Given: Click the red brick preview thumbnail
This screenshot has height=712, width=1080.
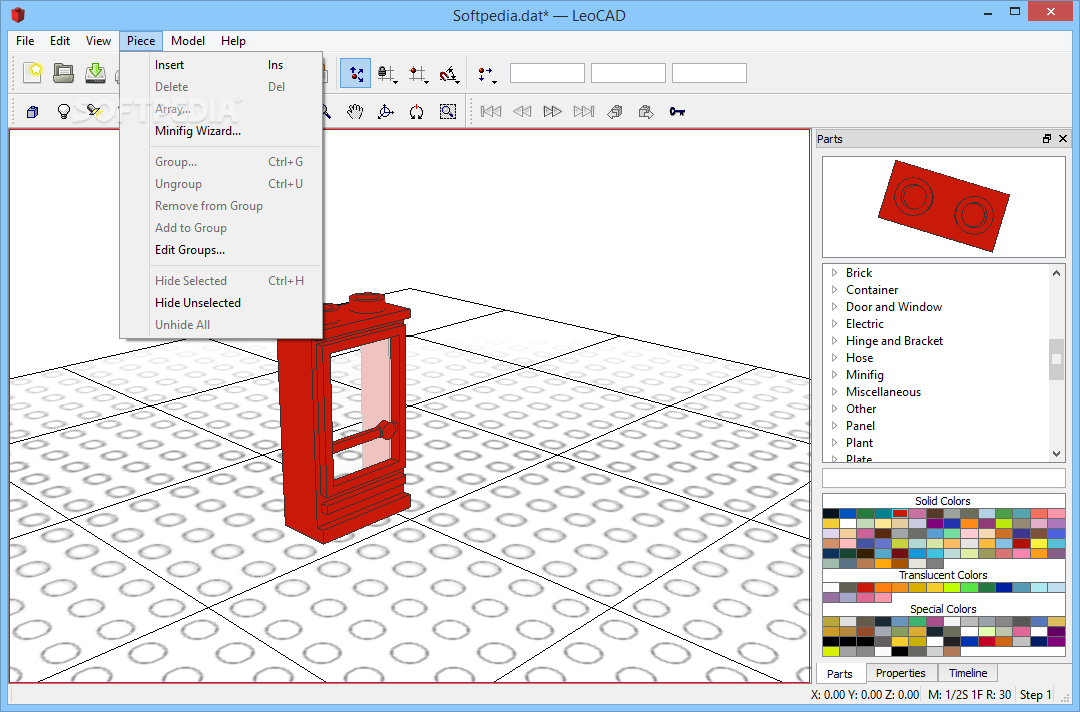Looking at the screenshot, I should [944, 207].
